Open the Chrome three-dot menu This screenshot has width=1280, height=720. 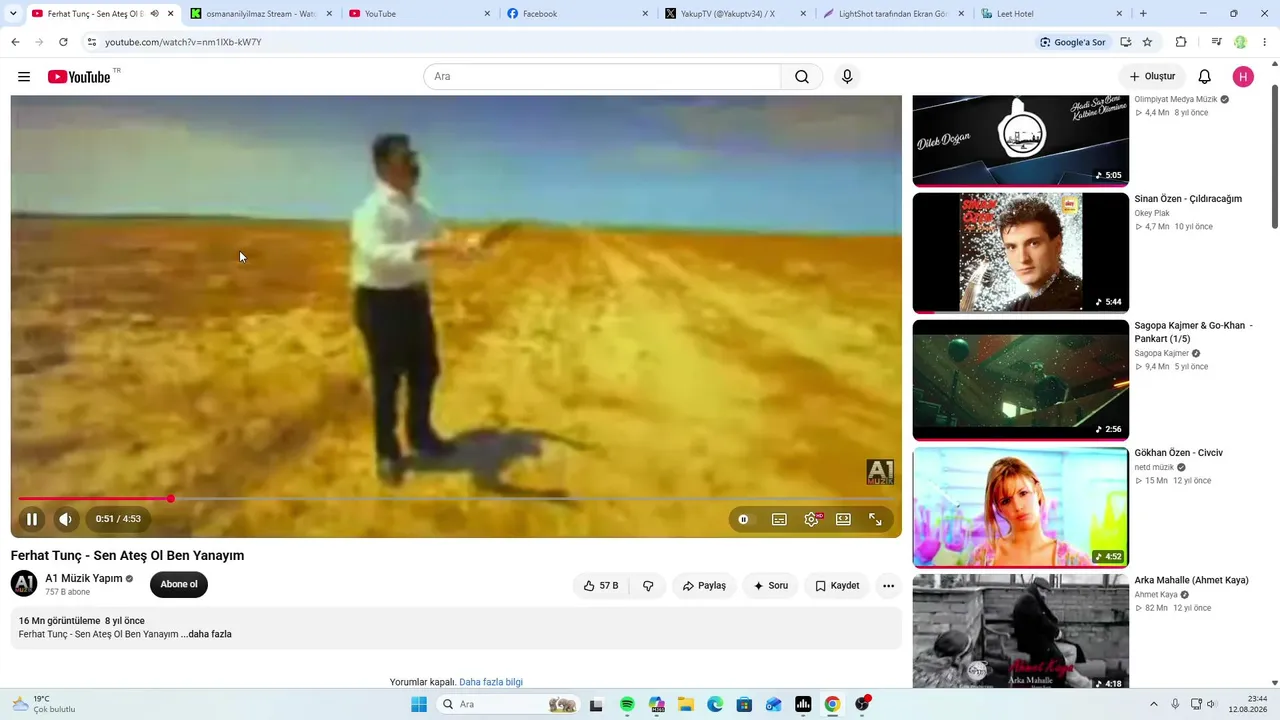(1265, 42)
